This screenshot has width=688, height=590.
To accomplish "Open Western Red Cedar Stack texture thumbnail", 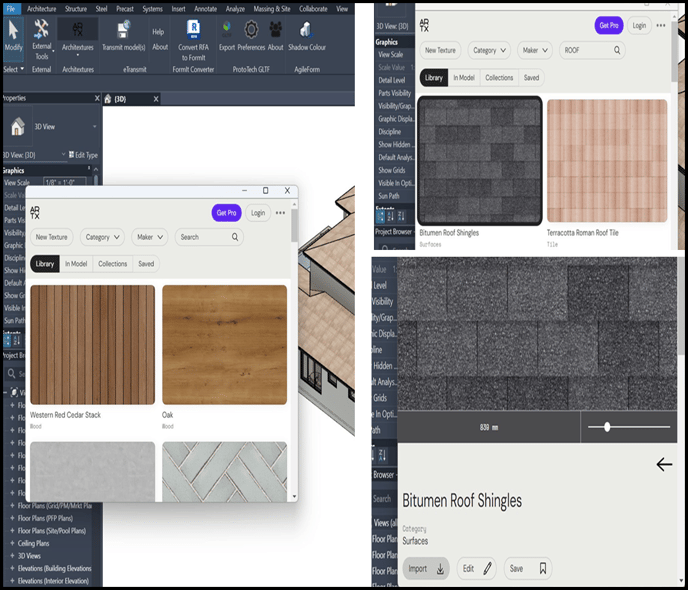I will 93,345.
